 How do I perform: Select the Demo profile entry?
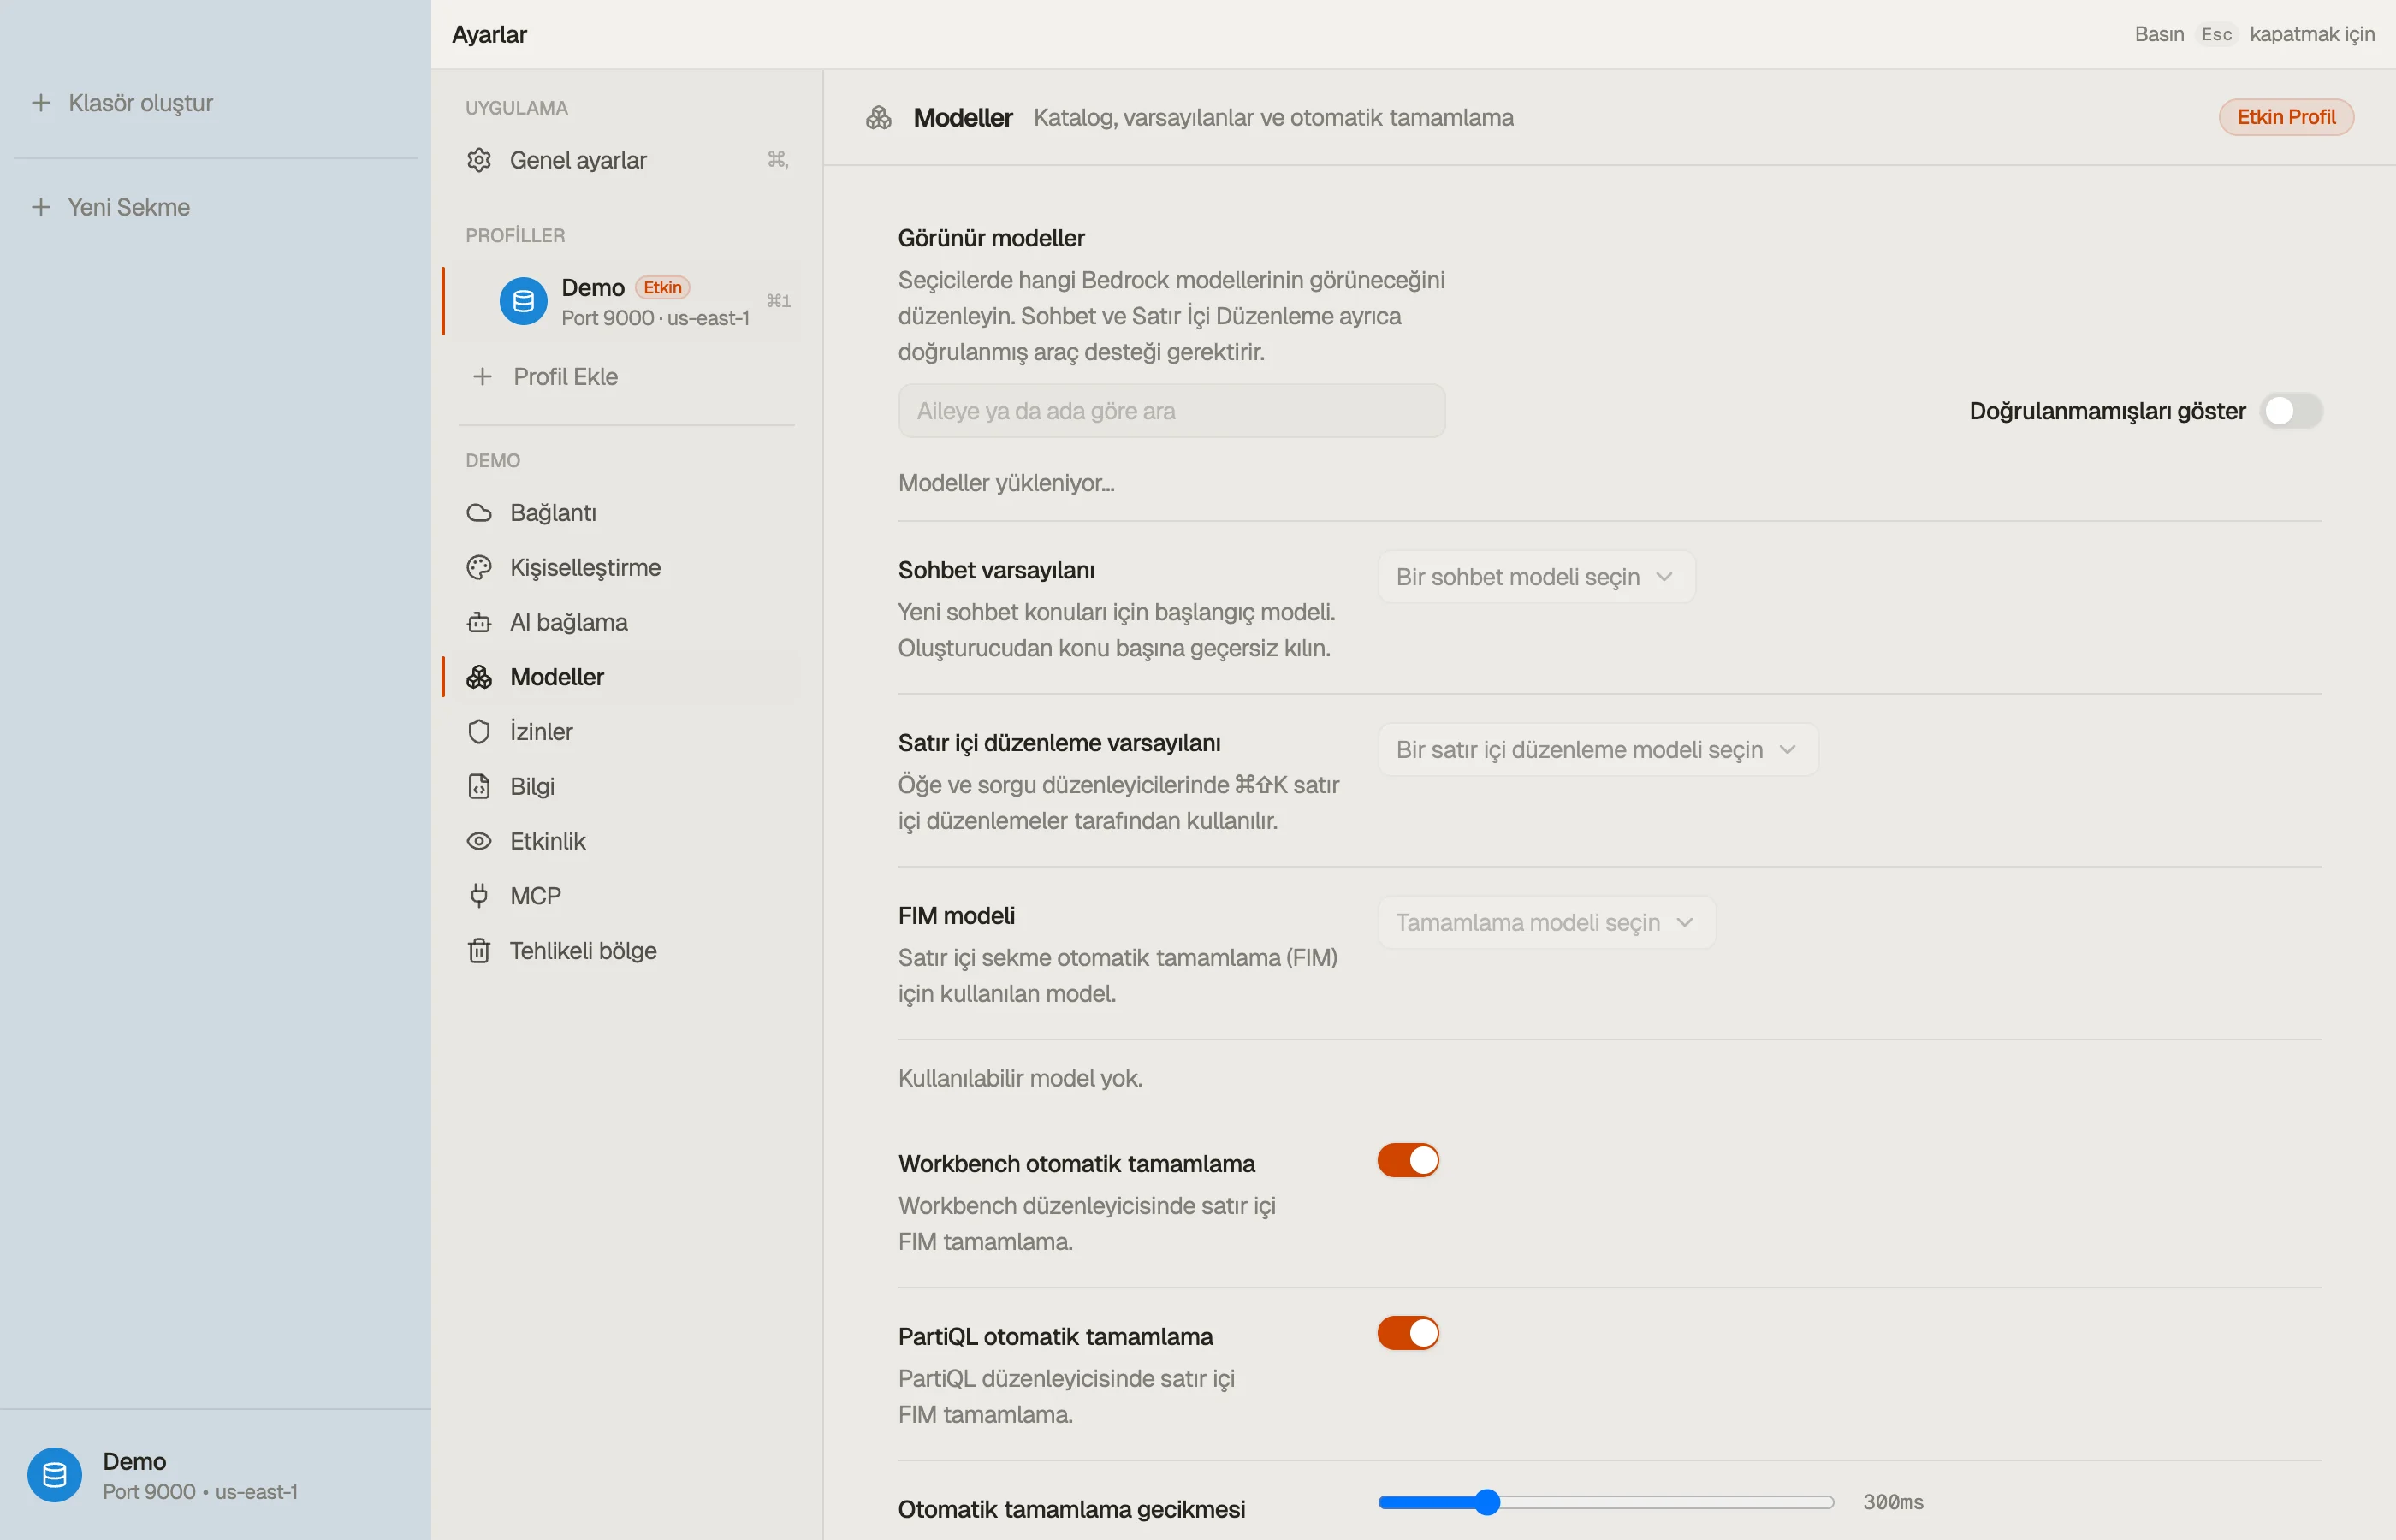click(622, 301)
